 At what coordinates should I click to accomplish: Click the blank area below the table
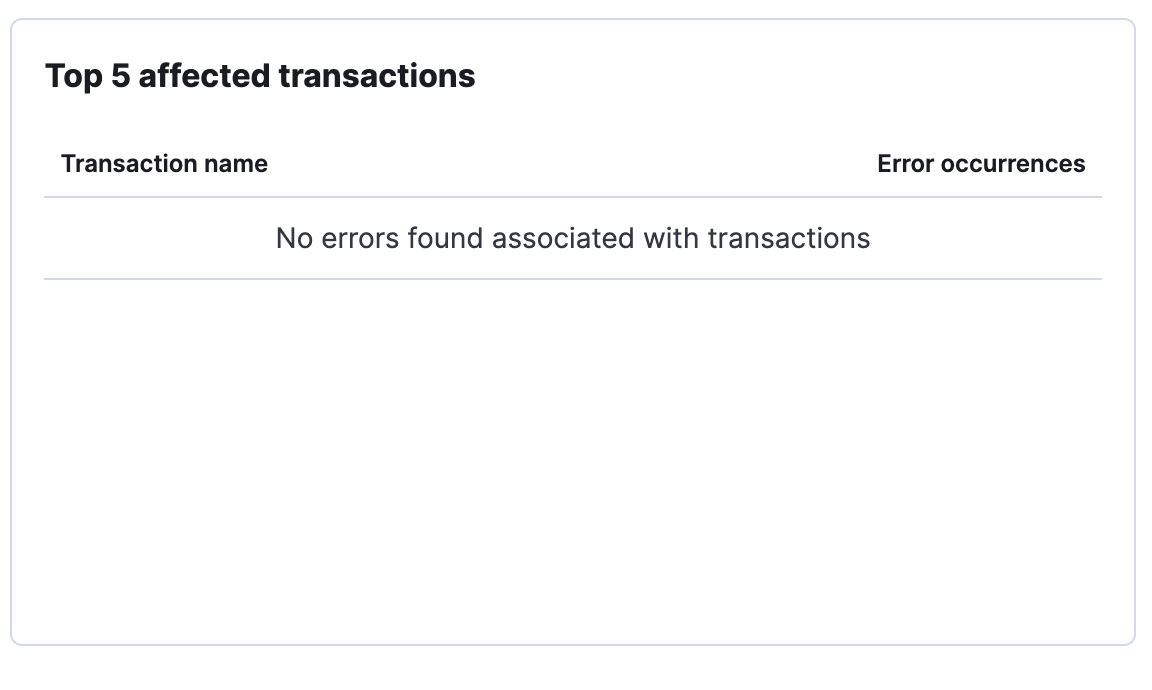pyautogui.click(x=573, y=450)
